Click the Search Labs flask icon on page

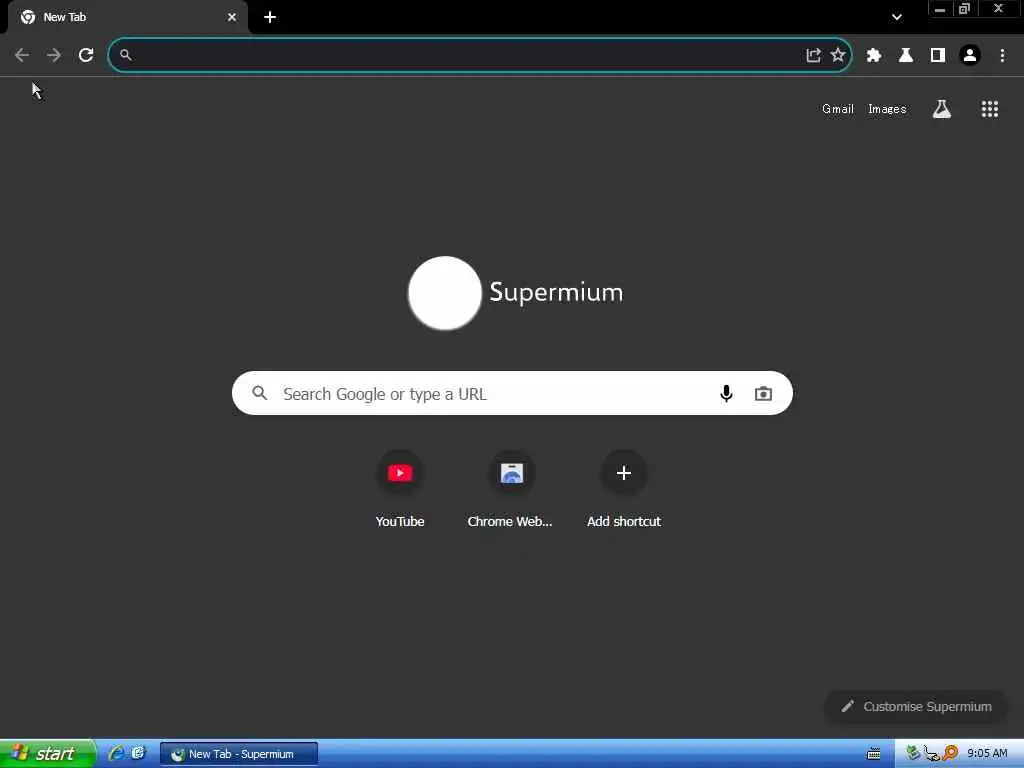point(942,109)
